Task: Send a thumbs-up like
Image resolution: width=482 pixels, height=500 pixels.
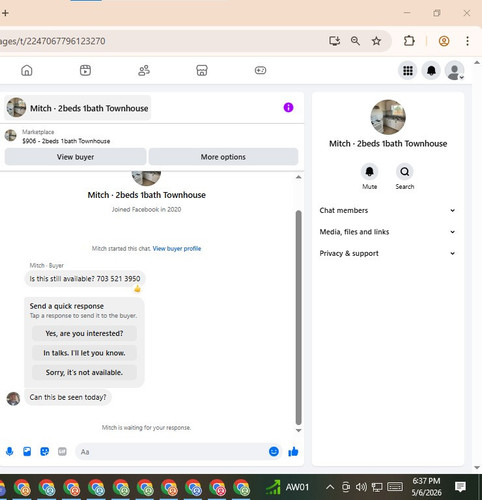Action: click(293, 452)
